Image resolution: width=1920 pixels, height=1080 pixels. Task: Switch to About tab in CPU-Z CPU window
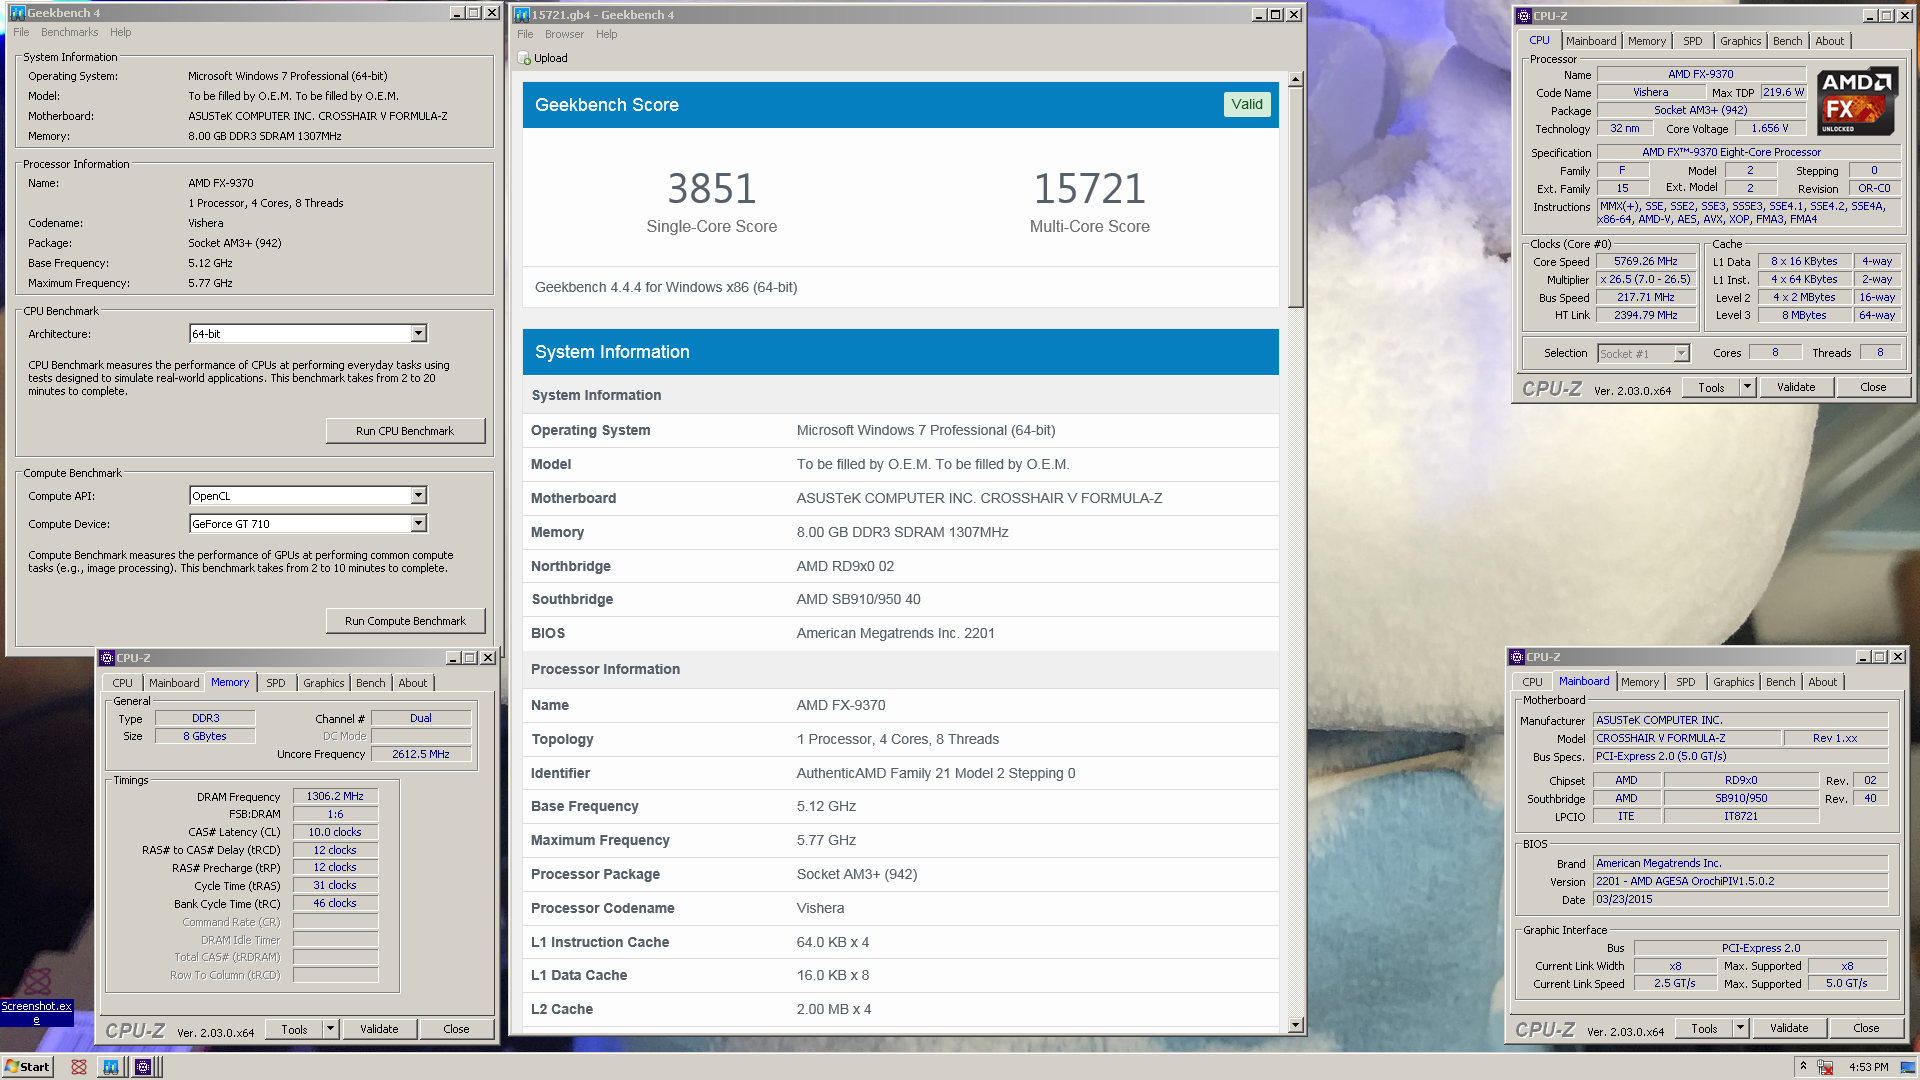click(1829, 41)
